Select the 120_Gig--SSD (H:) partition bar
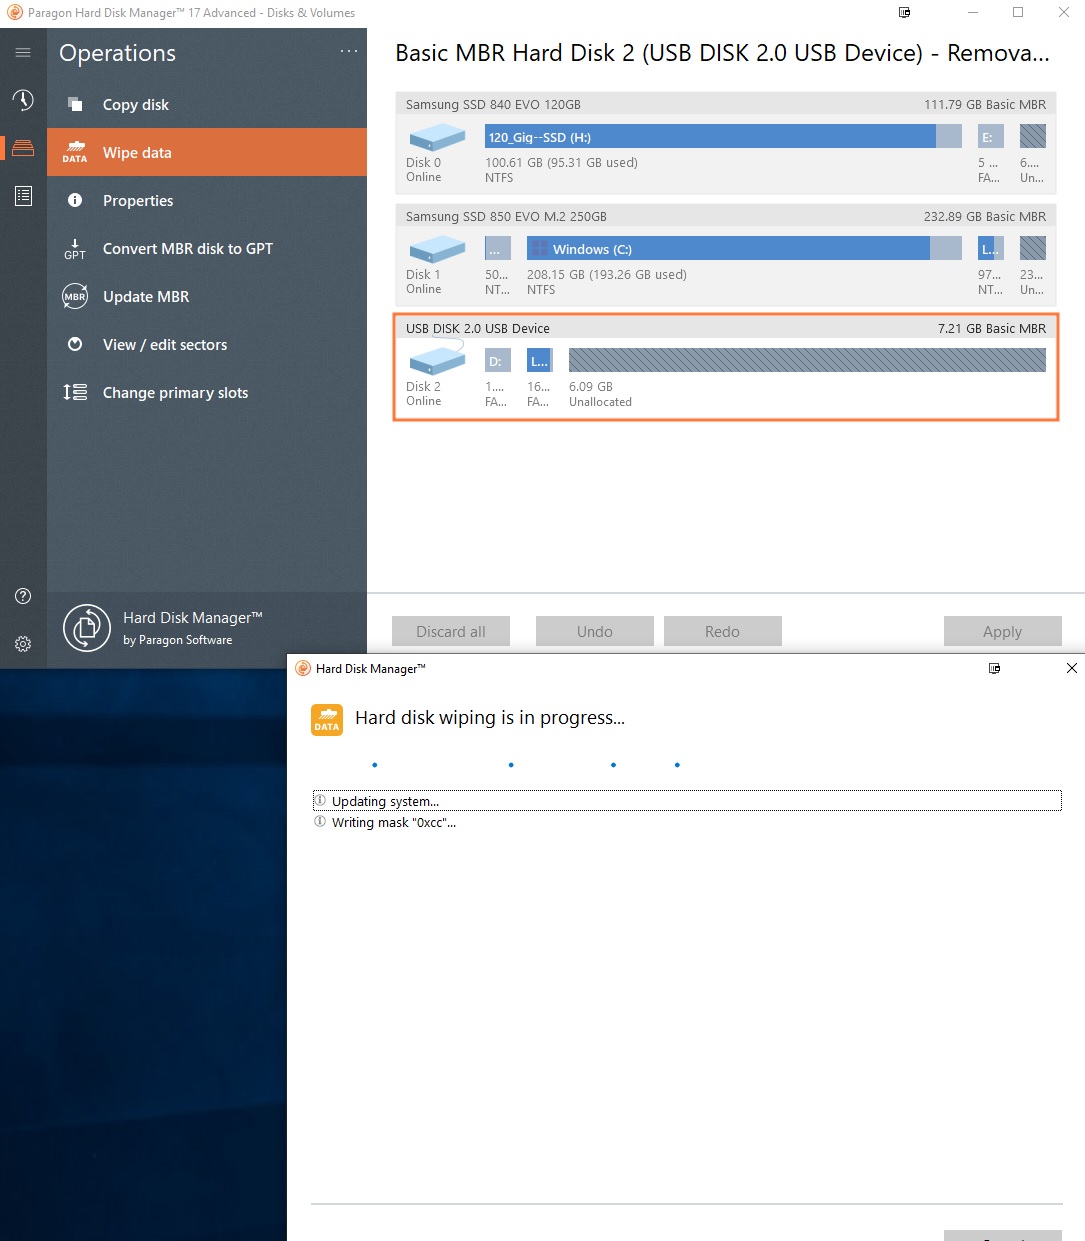1085x1241 pixels. 723,137
